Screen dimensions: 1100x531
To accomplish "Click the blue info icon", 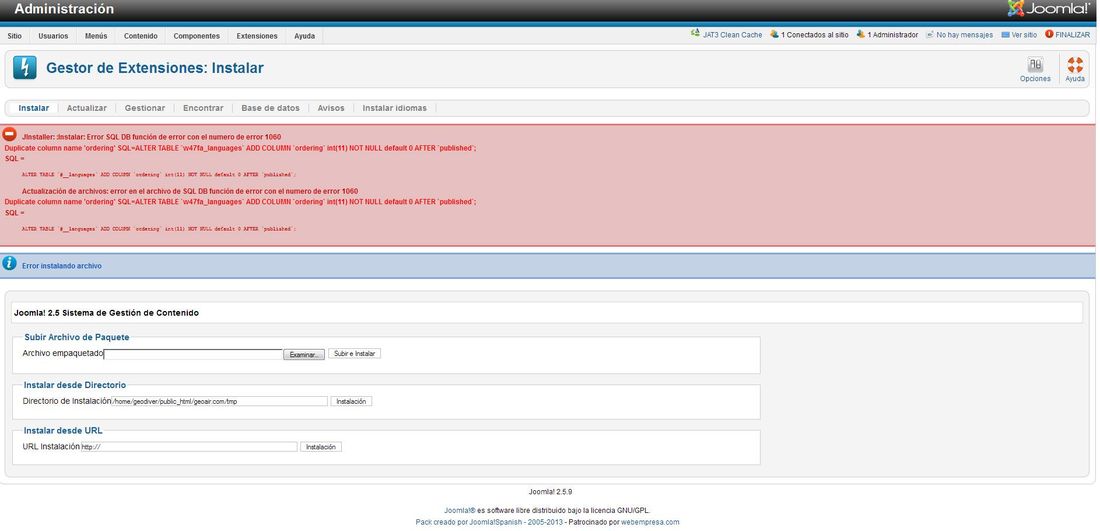I will [9, 263].
